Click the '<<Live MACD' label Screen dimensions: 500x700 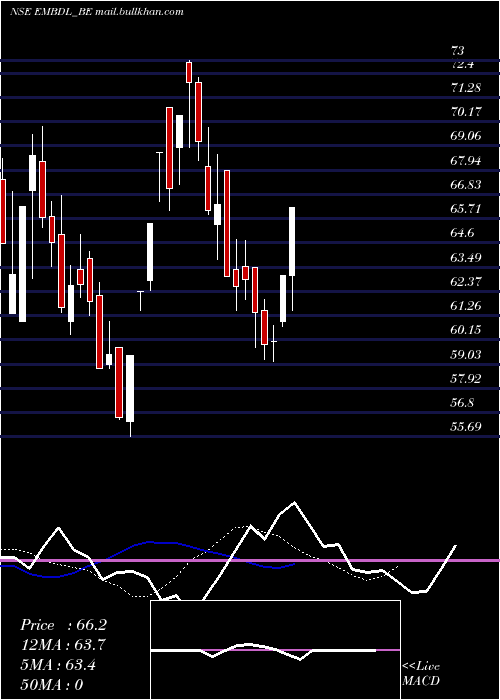[x=421, y=673]
